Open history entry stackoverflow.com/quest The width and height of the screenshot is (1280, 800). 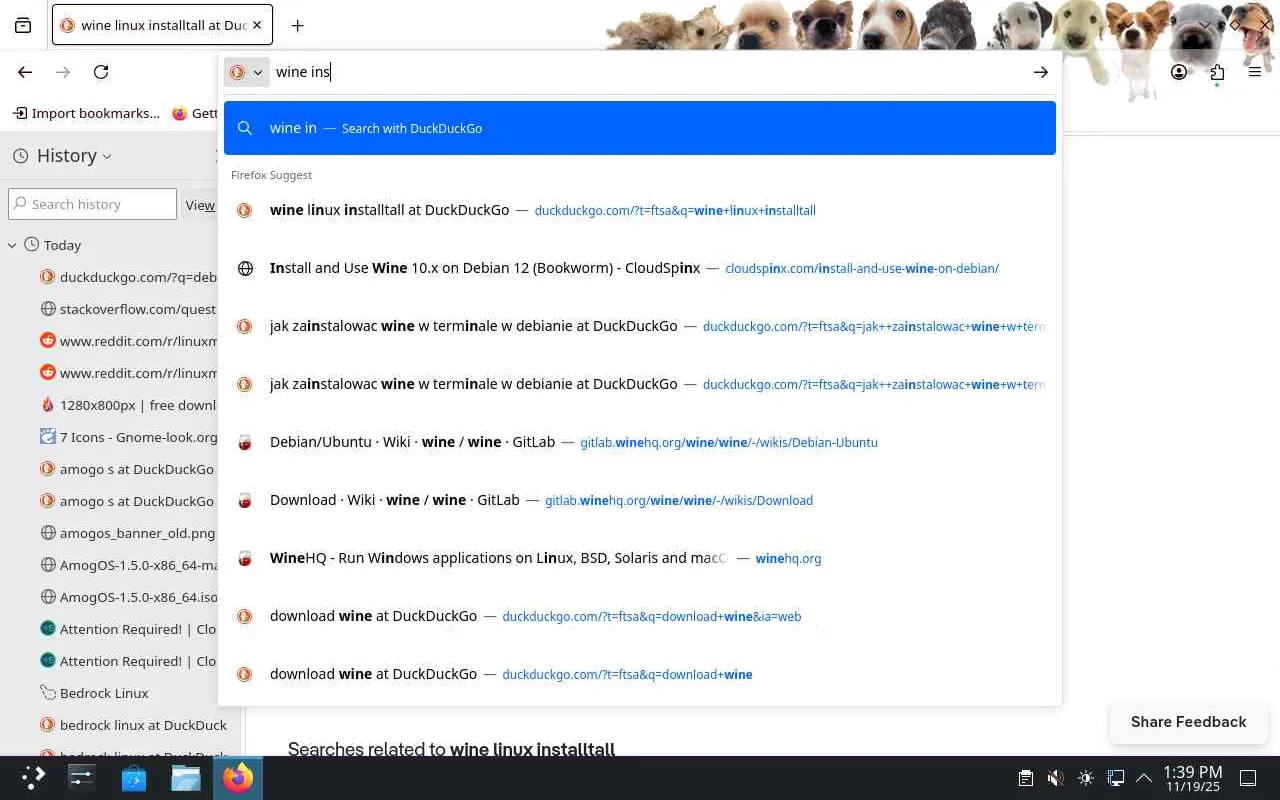click(128, 309)
